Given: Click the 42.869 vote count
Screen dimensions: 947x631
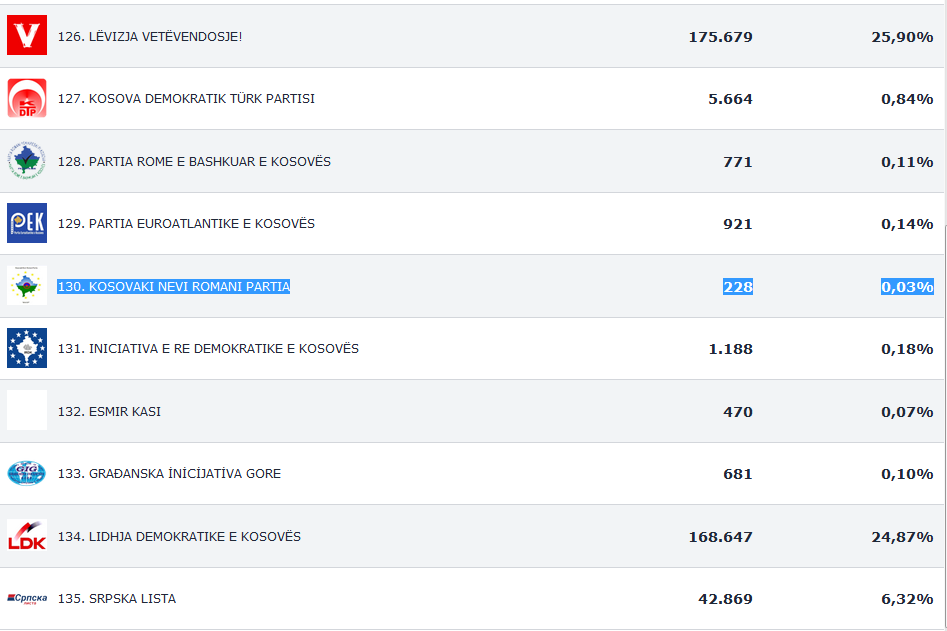Looking at the screenshot, I should pyautogui.click(x=725, y=599).
